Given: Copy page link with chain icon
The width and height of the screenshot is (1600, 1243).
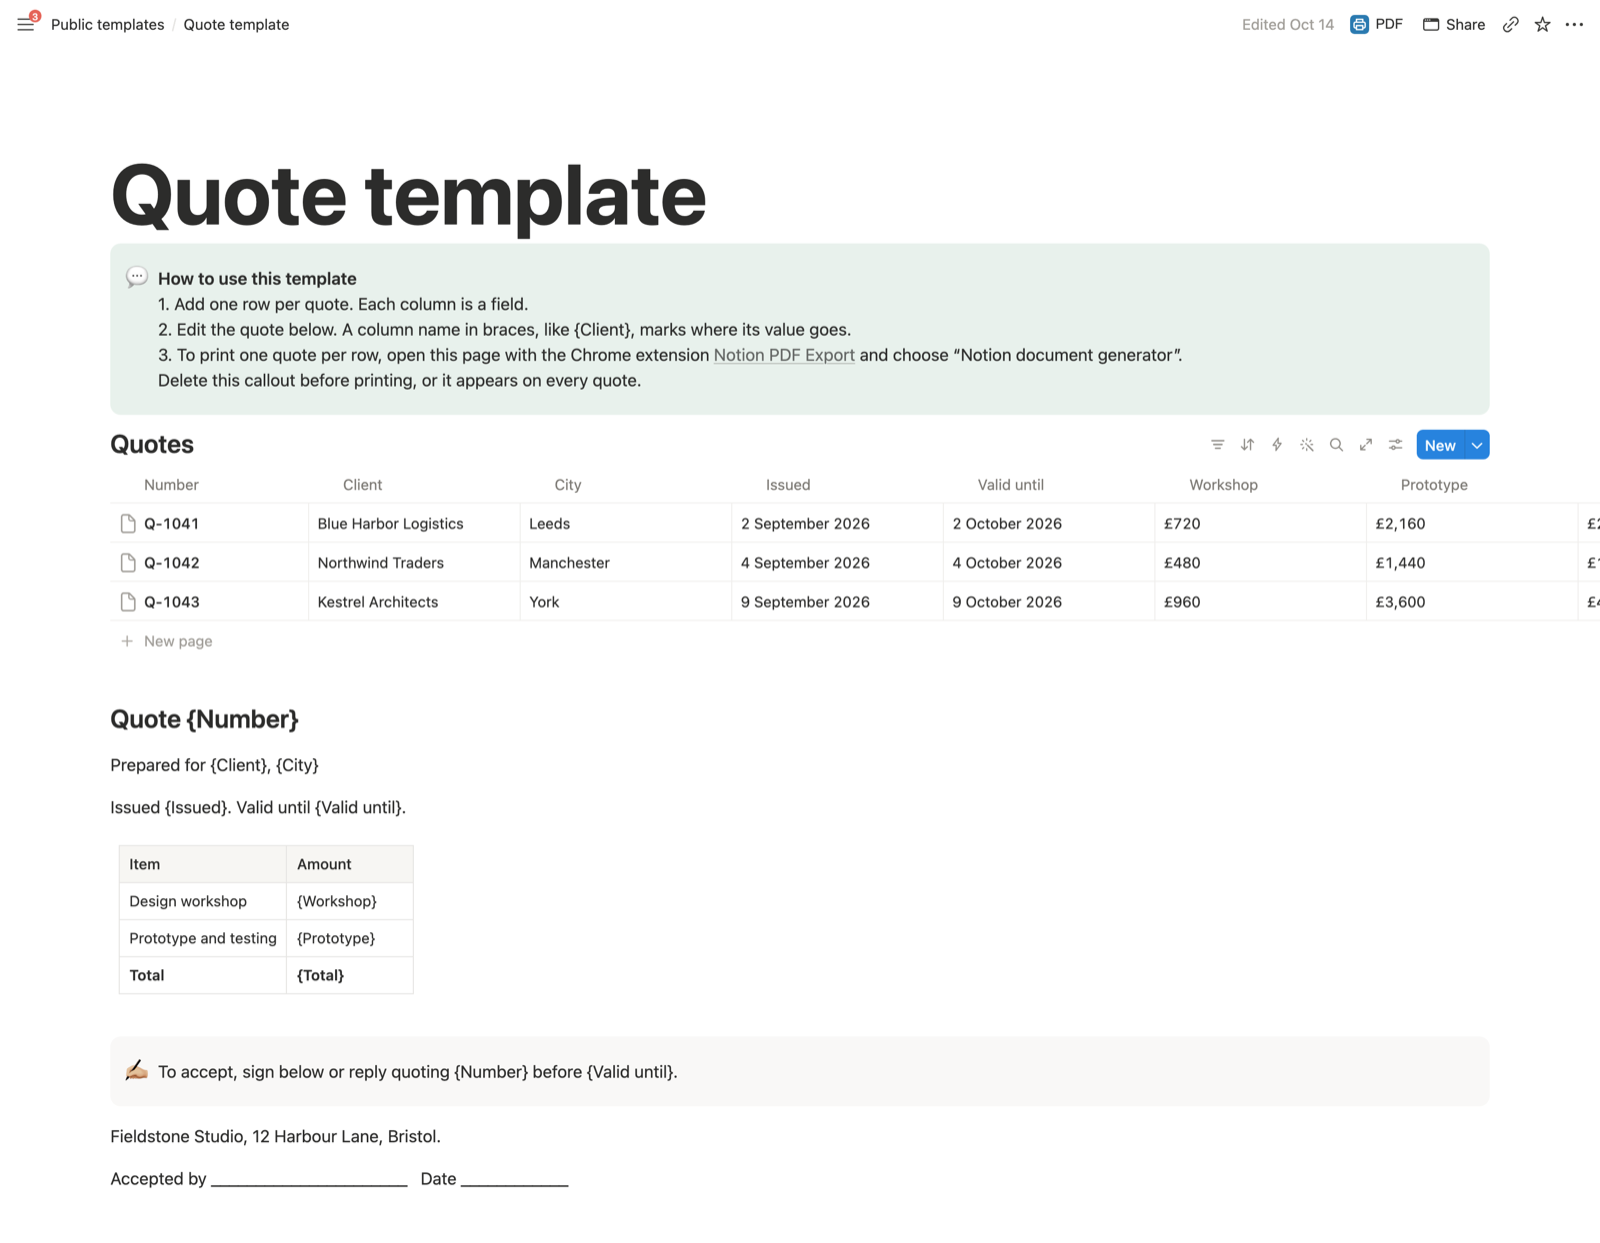Looking at the screenshot, I should coord(1510,24).
